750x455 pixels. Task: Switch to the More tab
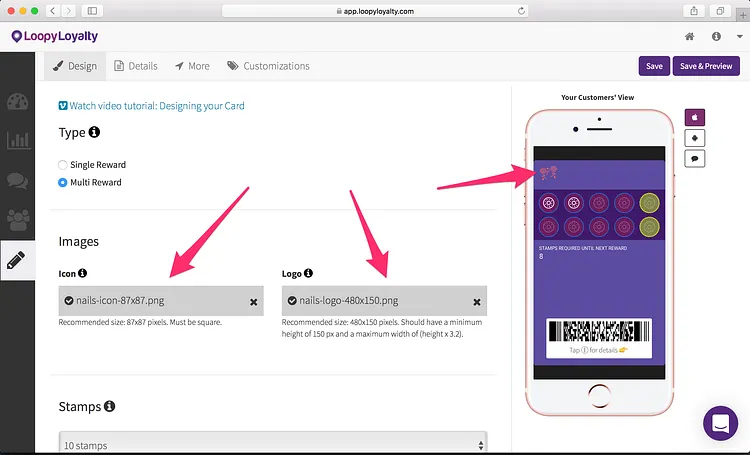[192, 66]
